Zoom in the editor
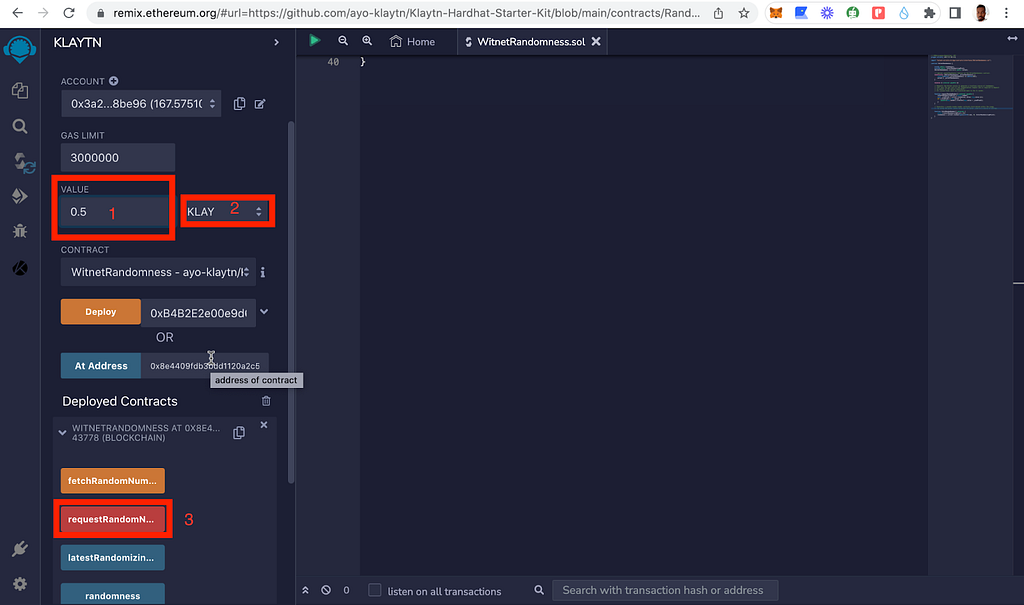Viewport: 1024px width, 605px height. [x=367, y=41]
